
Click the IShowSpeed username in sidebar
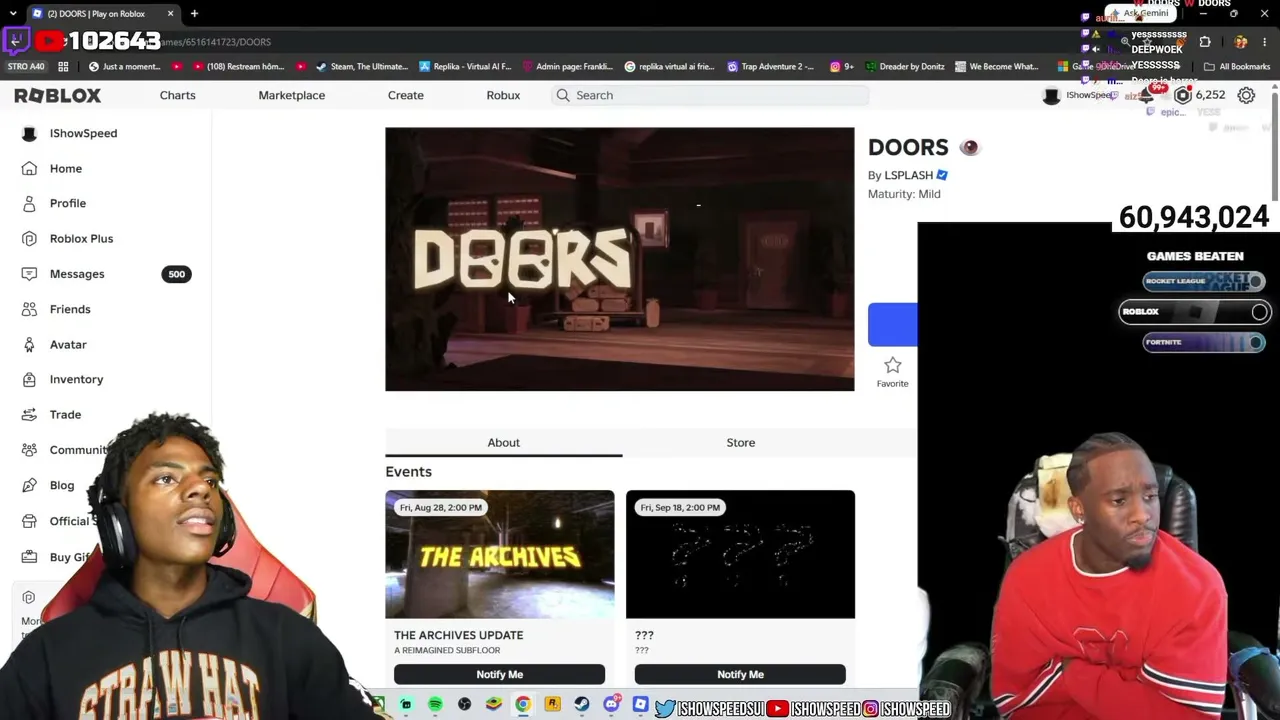[83, 133]
